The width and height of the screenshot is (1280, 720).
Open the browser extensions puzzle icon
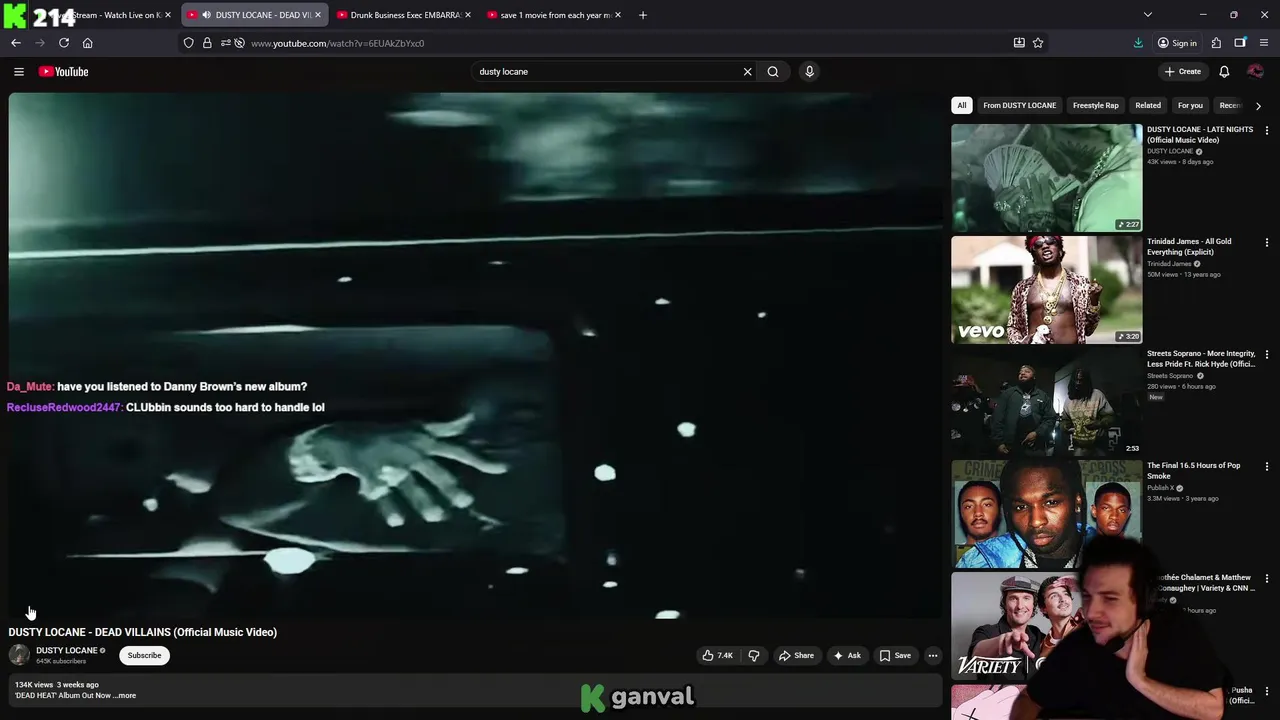[x=1216, y=43]
